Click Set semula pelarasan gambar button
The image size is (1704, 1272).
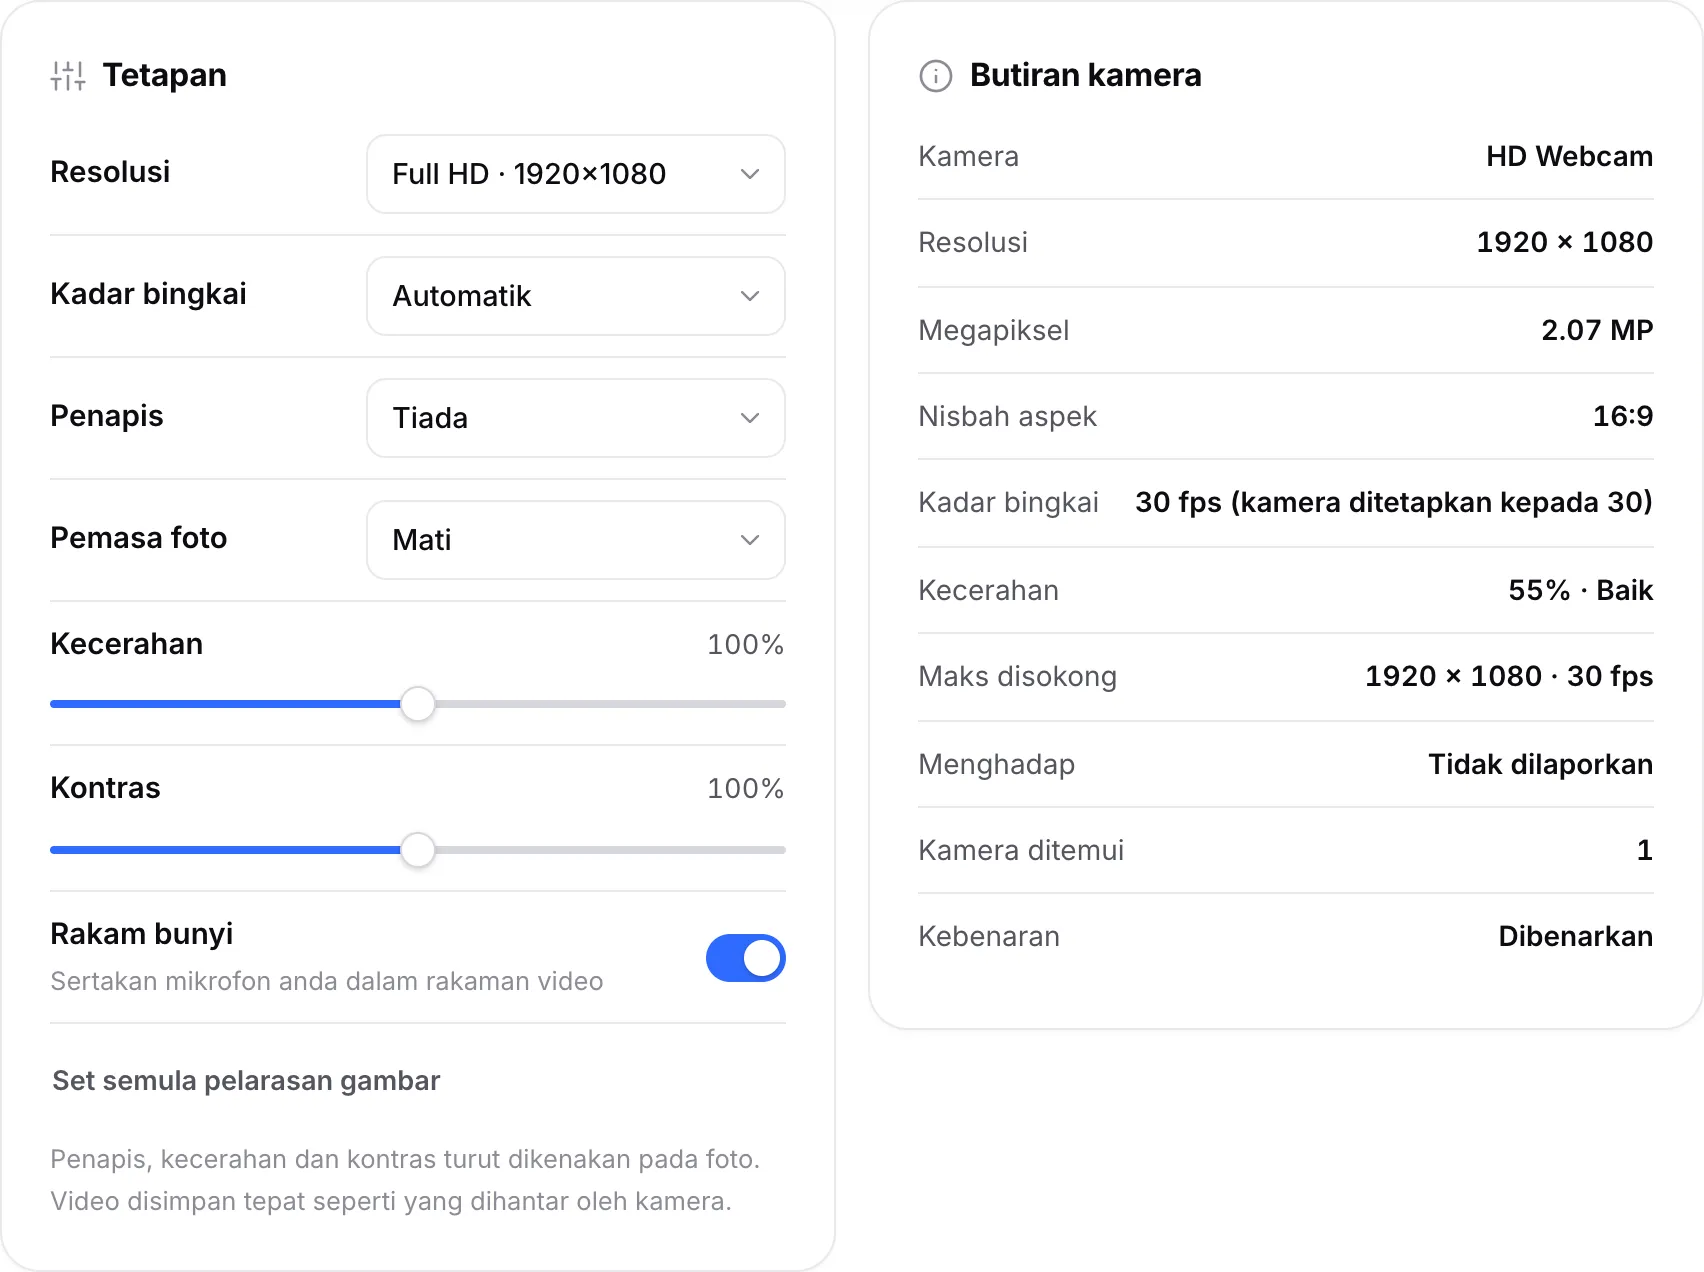(246, 1081)
